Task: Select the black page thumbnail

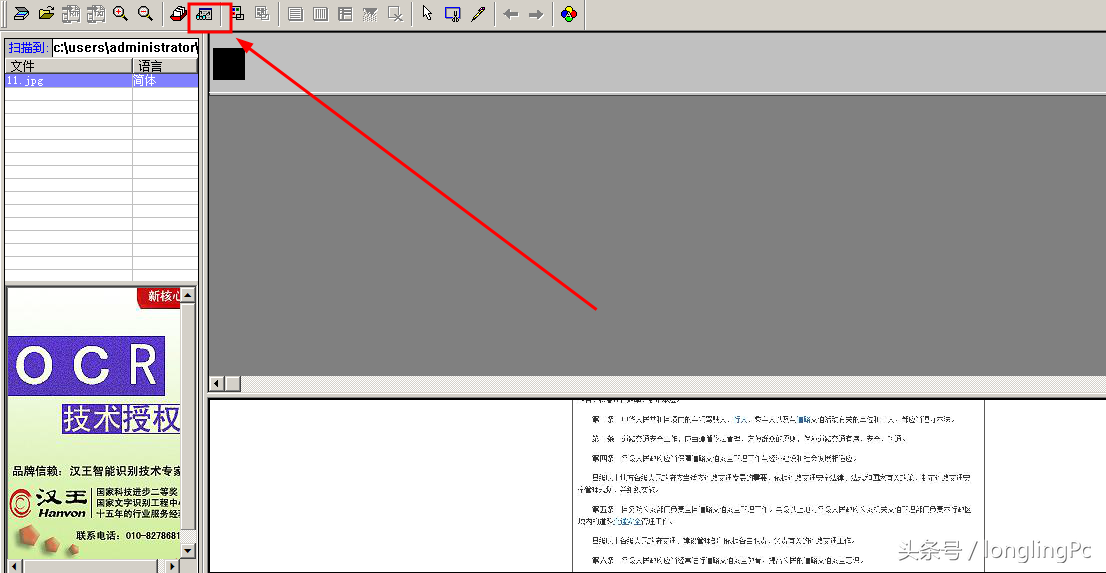Action: (x=229, y=64)
